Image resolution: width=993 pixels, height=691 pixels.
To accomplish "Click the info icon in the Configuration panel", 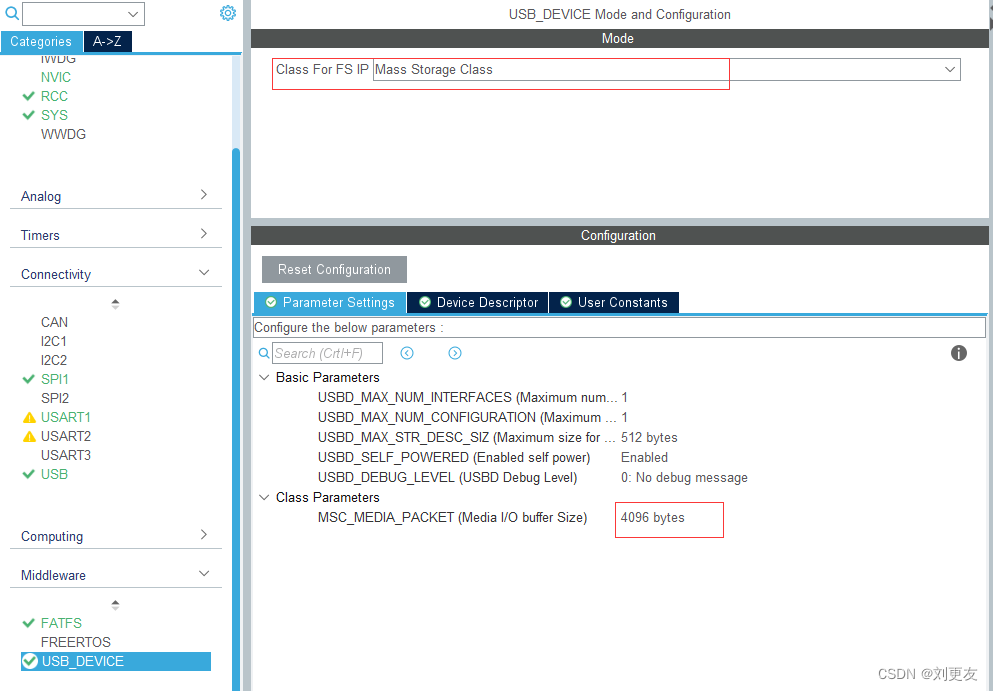I will coord(958,353).
